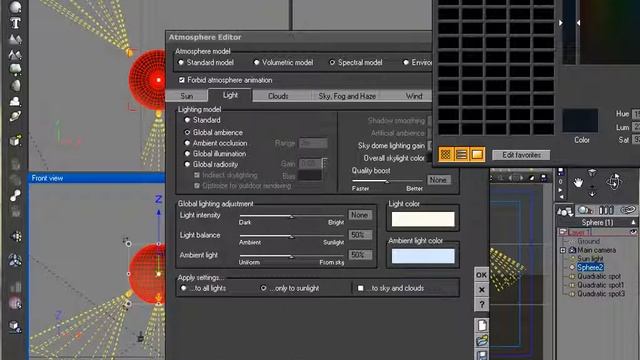Switch favorites to grid view icon
The image size is (640, 360).
coord(446,154)
